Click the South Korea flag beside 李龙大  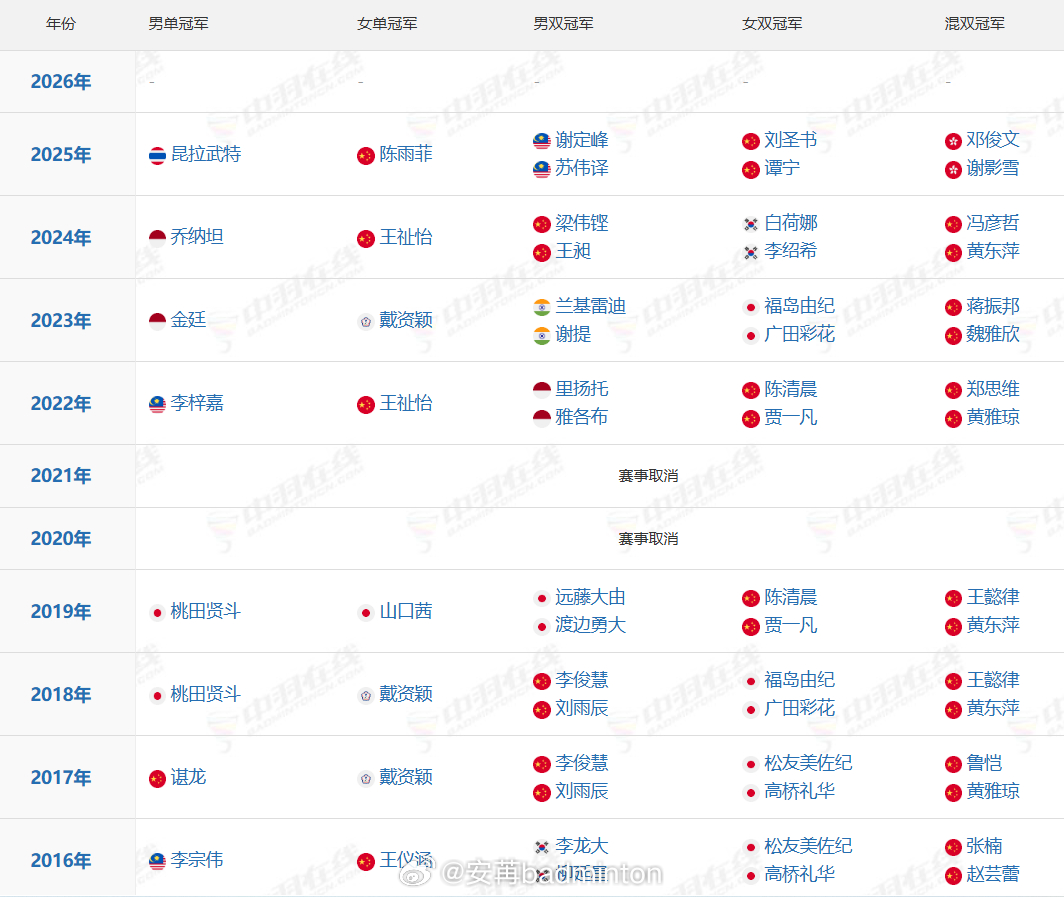[542, 847]
